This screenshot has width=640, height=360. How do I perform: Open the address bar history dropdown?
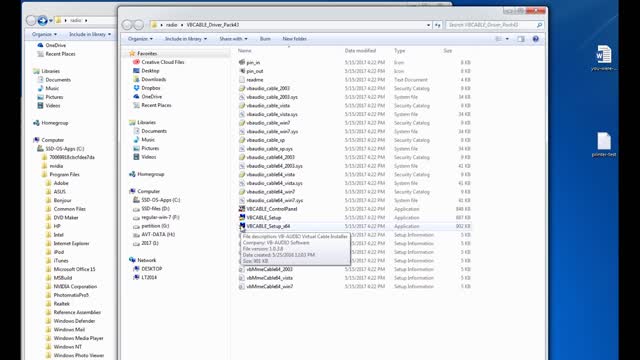[x=428, y=25]
